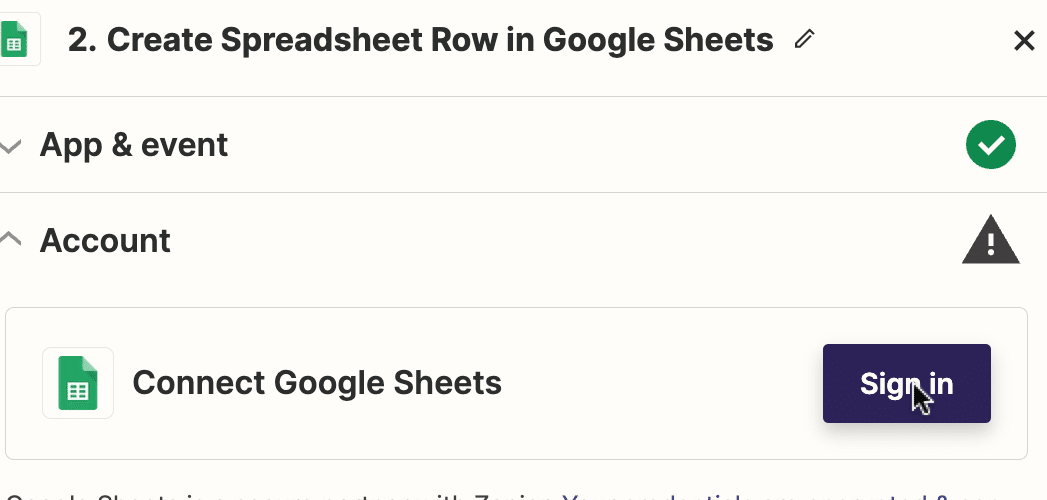
Task: Open the credentials are encrypted link
Action: [x=780, y=497]
